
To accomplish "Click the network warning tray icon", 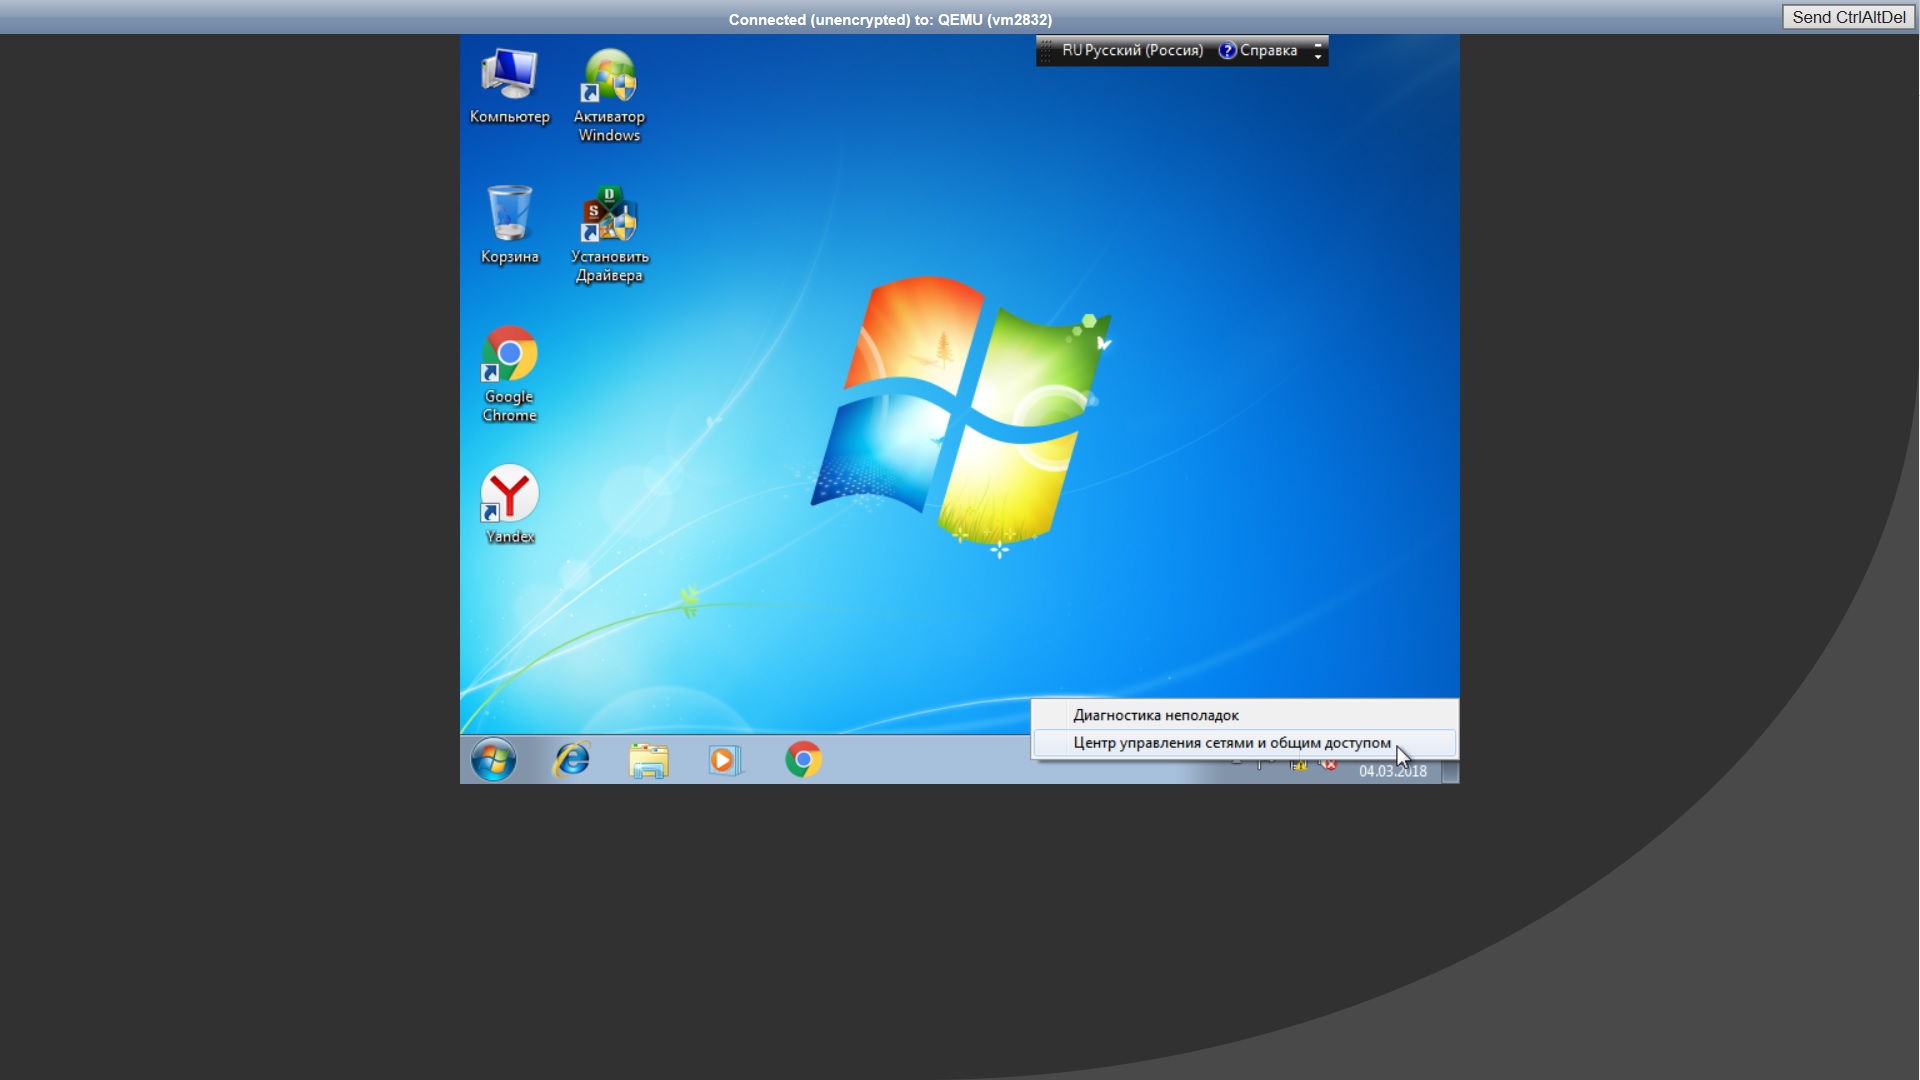I will click(1298, 765).
